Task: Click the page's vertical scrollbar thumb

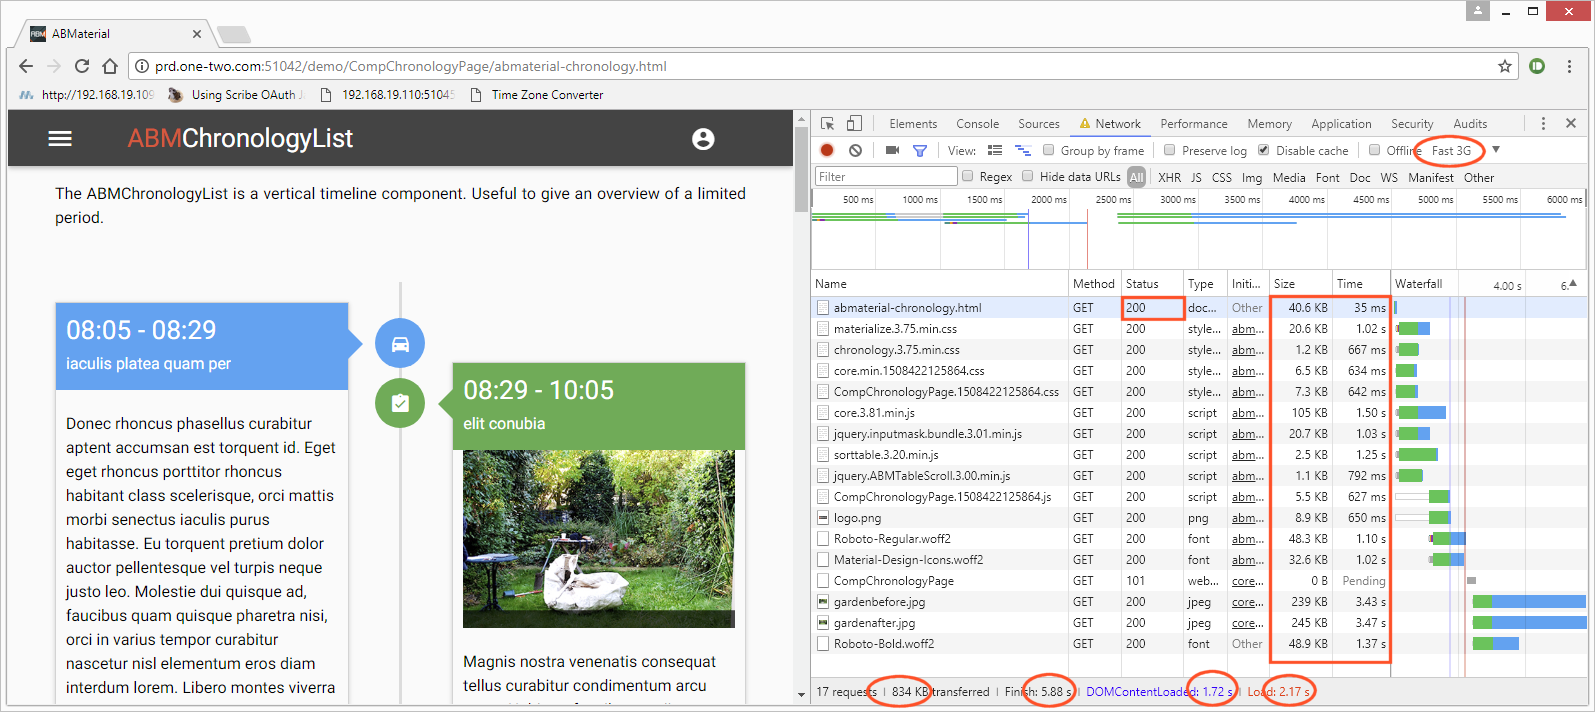Action: (x=801, y=169)
